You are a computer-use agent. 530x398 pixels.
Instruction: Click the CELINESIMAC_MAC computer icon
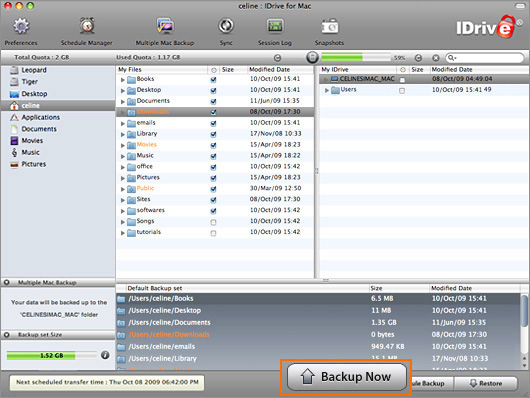[x=335, y=79]
